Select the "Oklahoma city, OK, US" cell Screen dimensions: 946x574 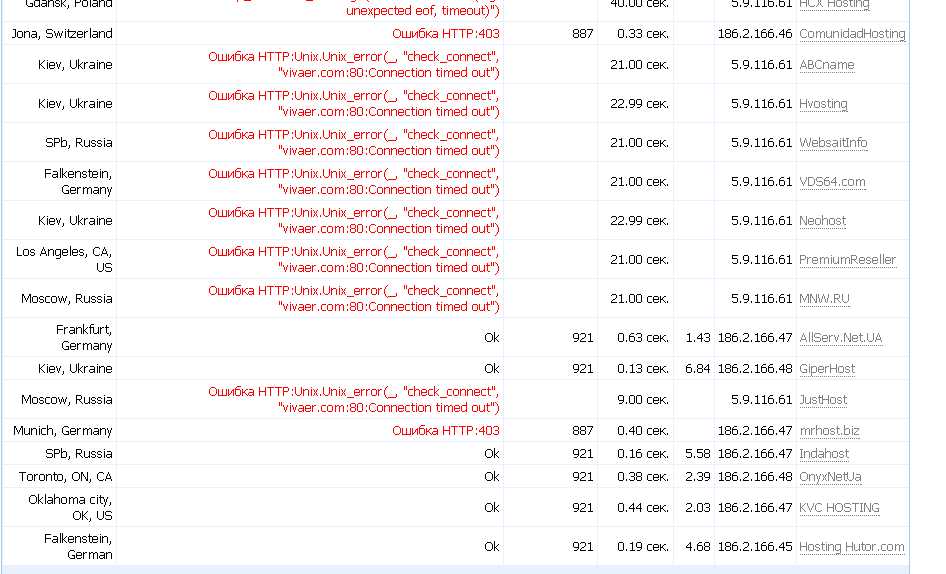tap(70, 508)
